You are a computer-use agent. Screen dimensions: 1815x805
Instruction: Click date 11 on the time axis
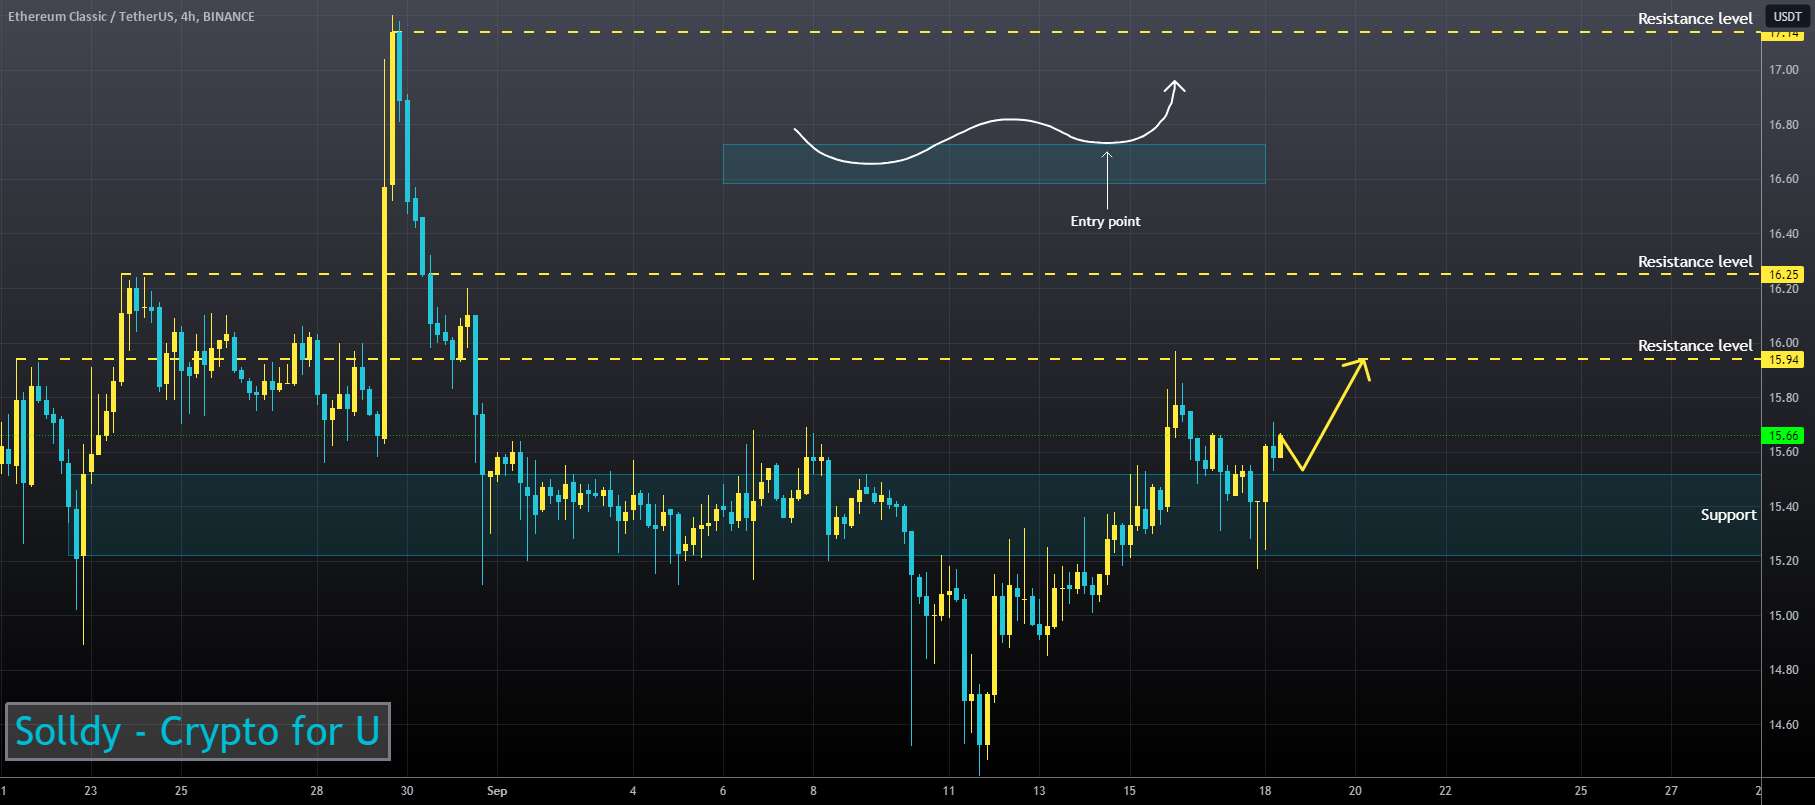coord(949,791)
